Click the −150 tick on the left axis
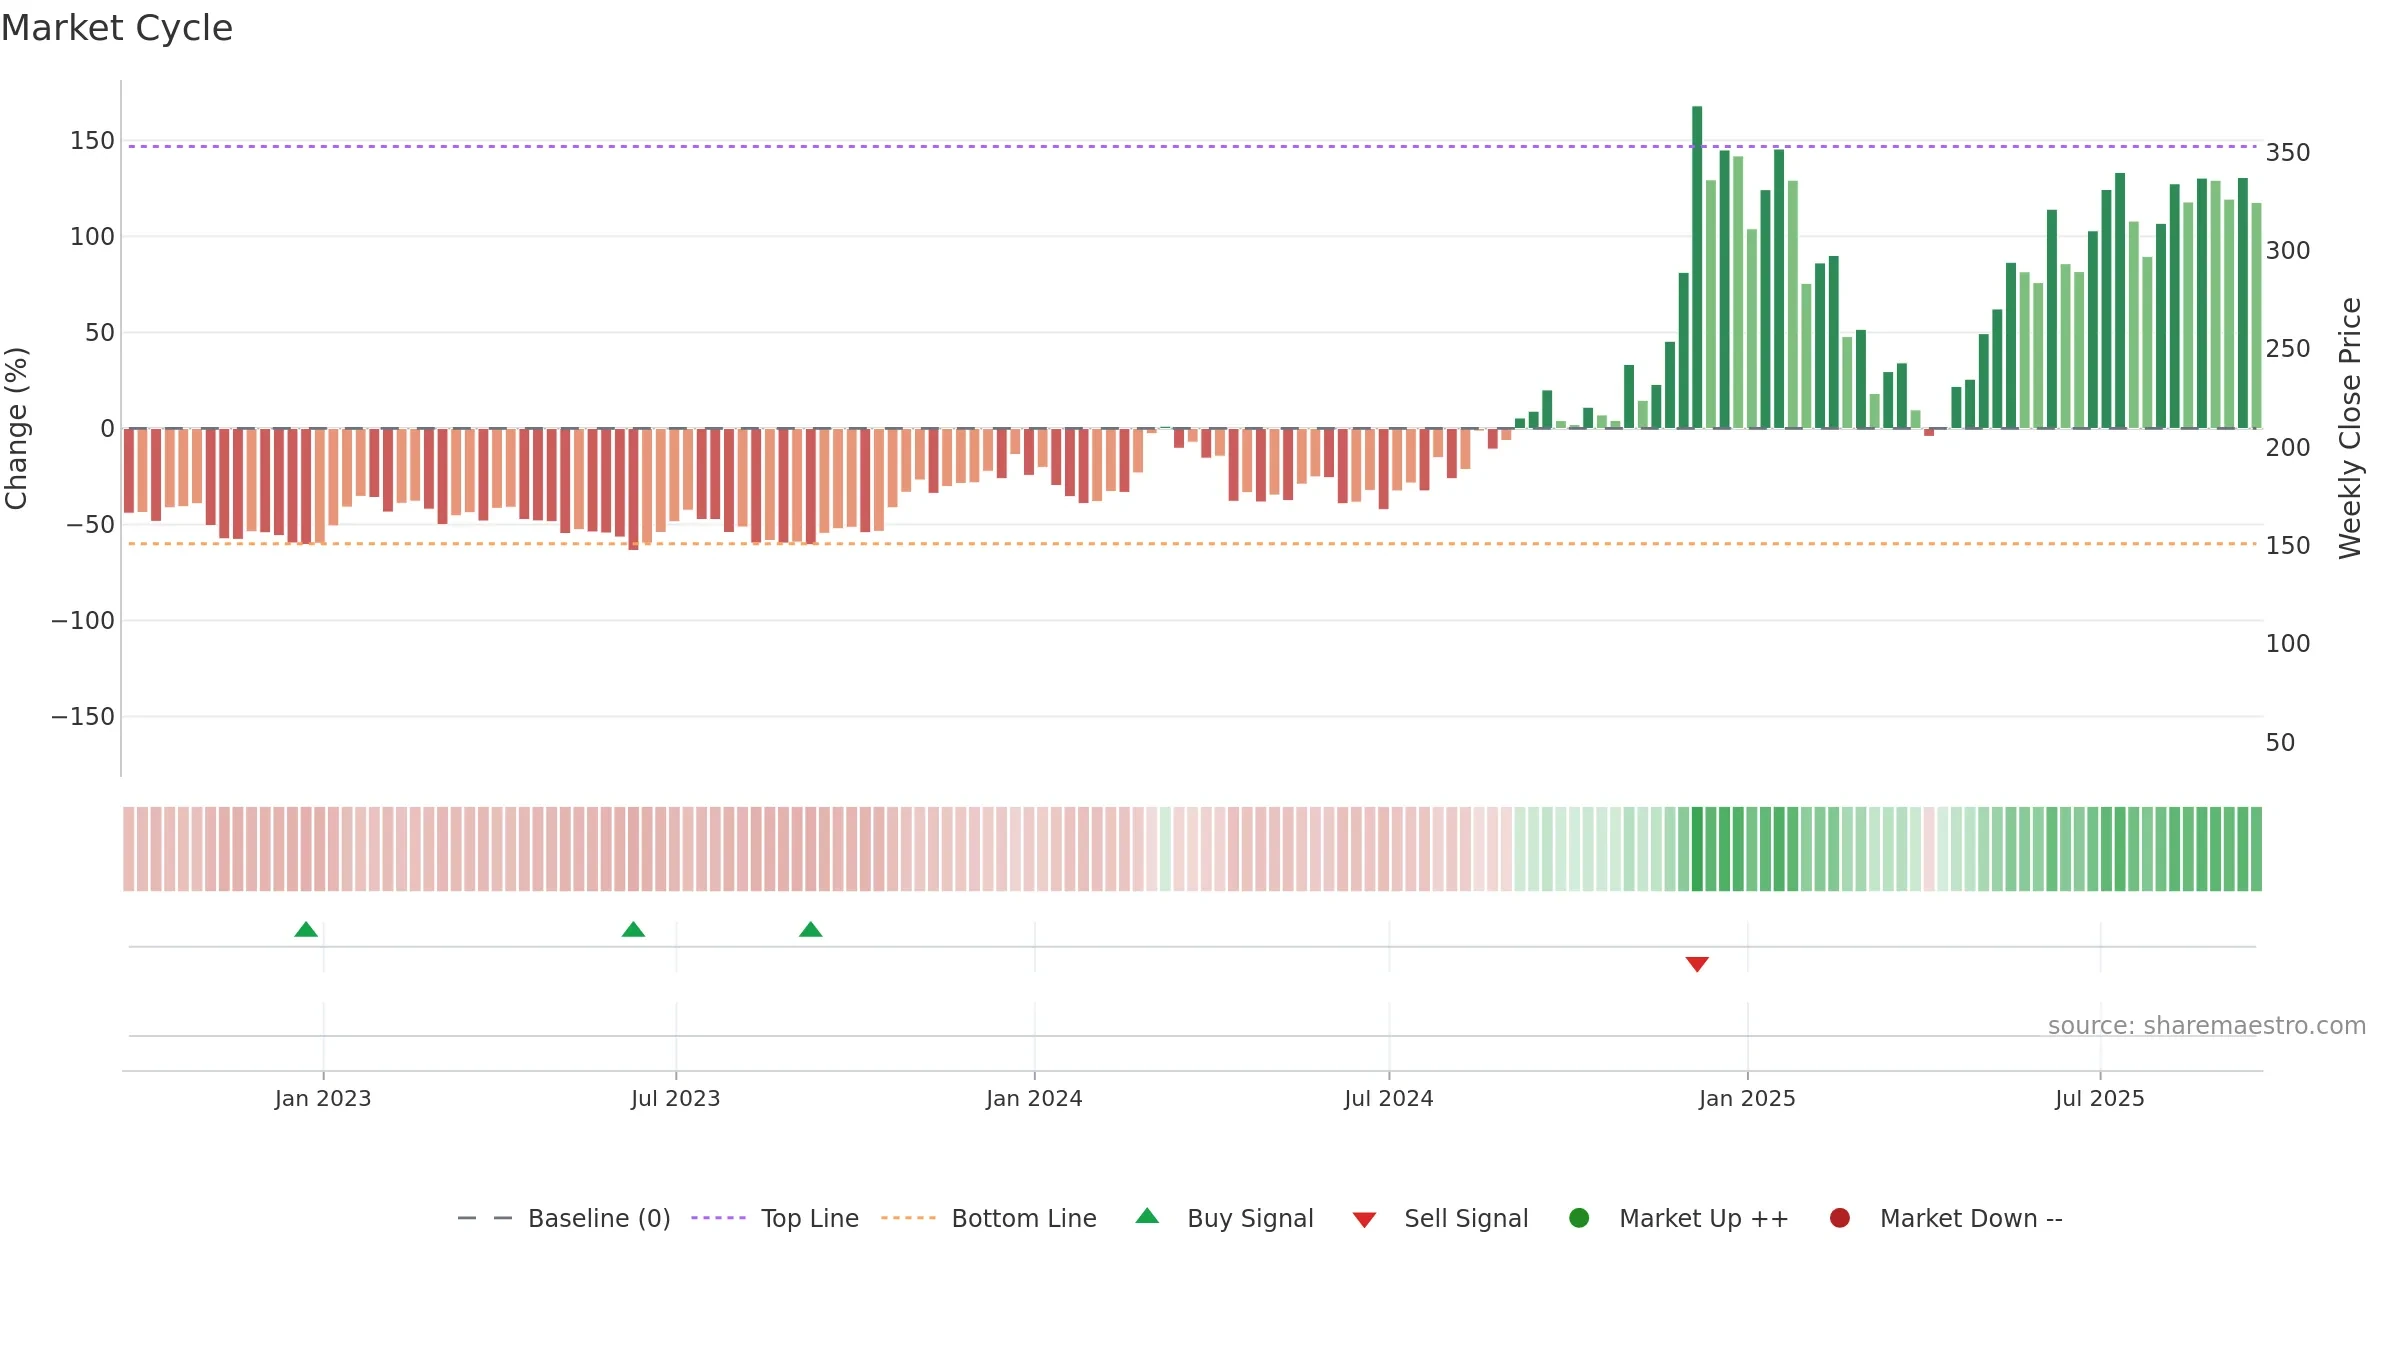 pyautogui.click(x=83, y=717)
